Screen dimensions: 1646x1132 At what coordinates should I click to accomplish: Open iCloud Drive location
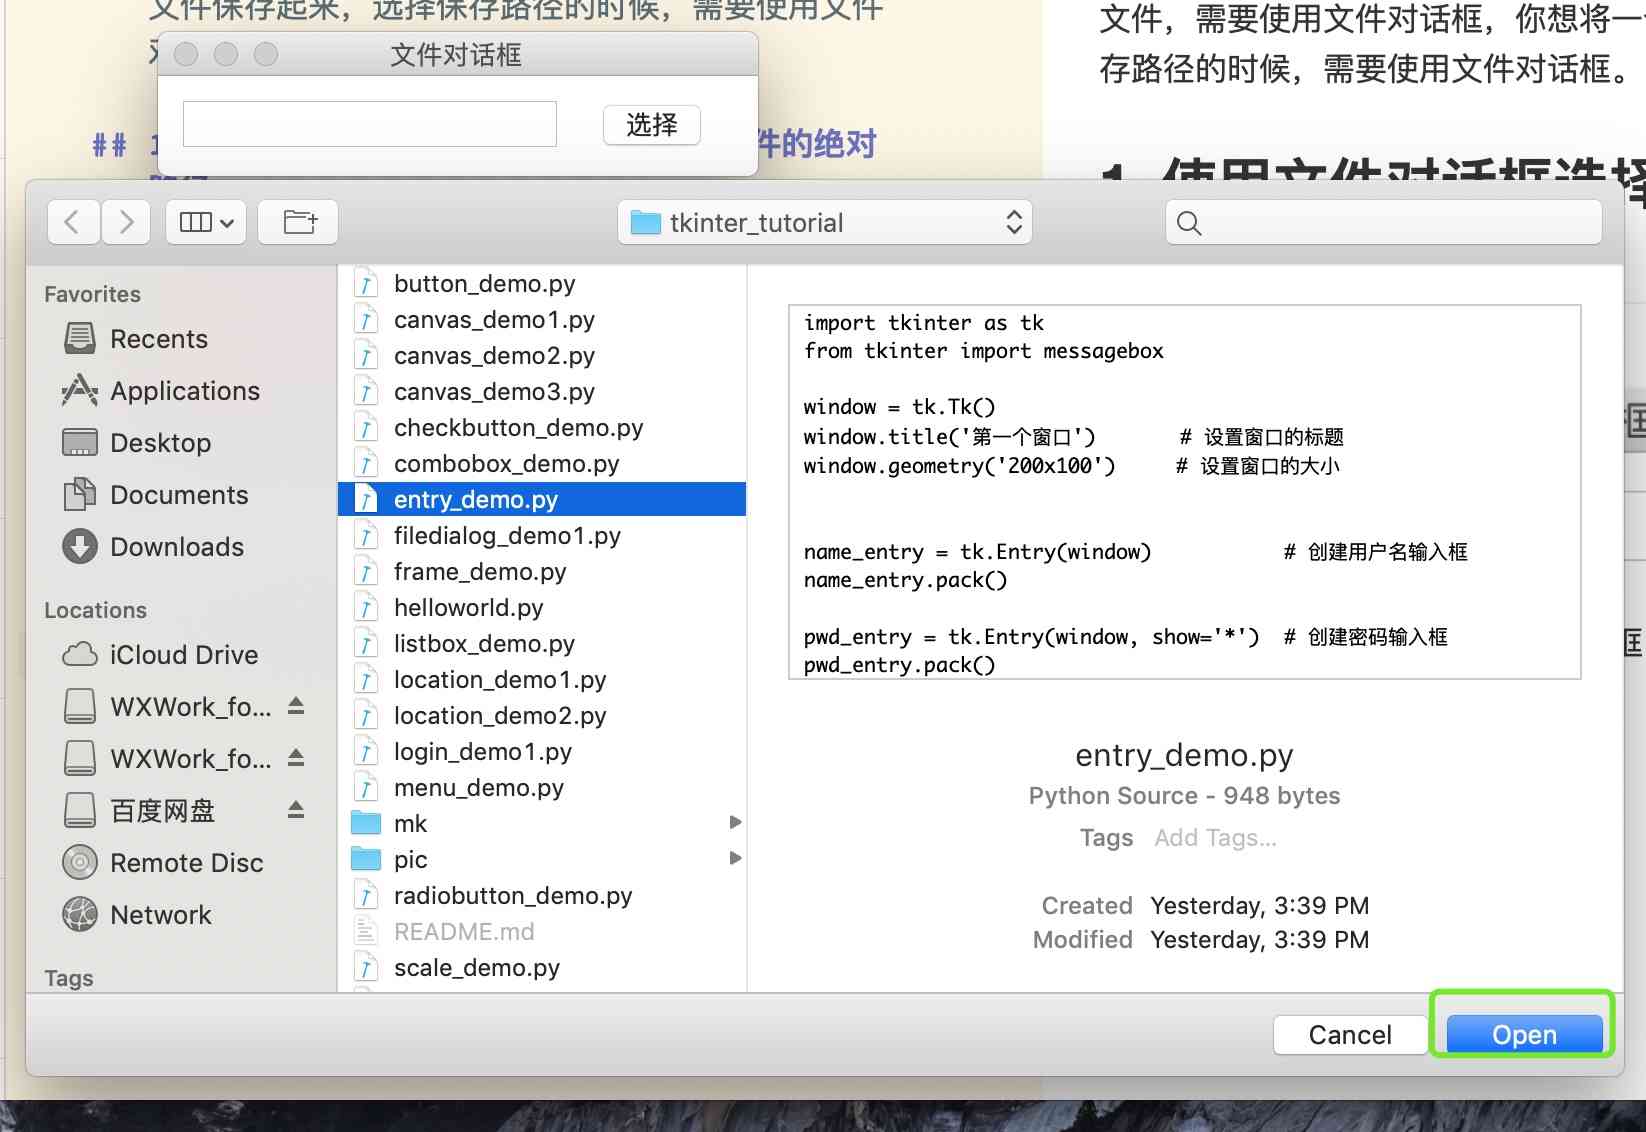tap(183, 655)
